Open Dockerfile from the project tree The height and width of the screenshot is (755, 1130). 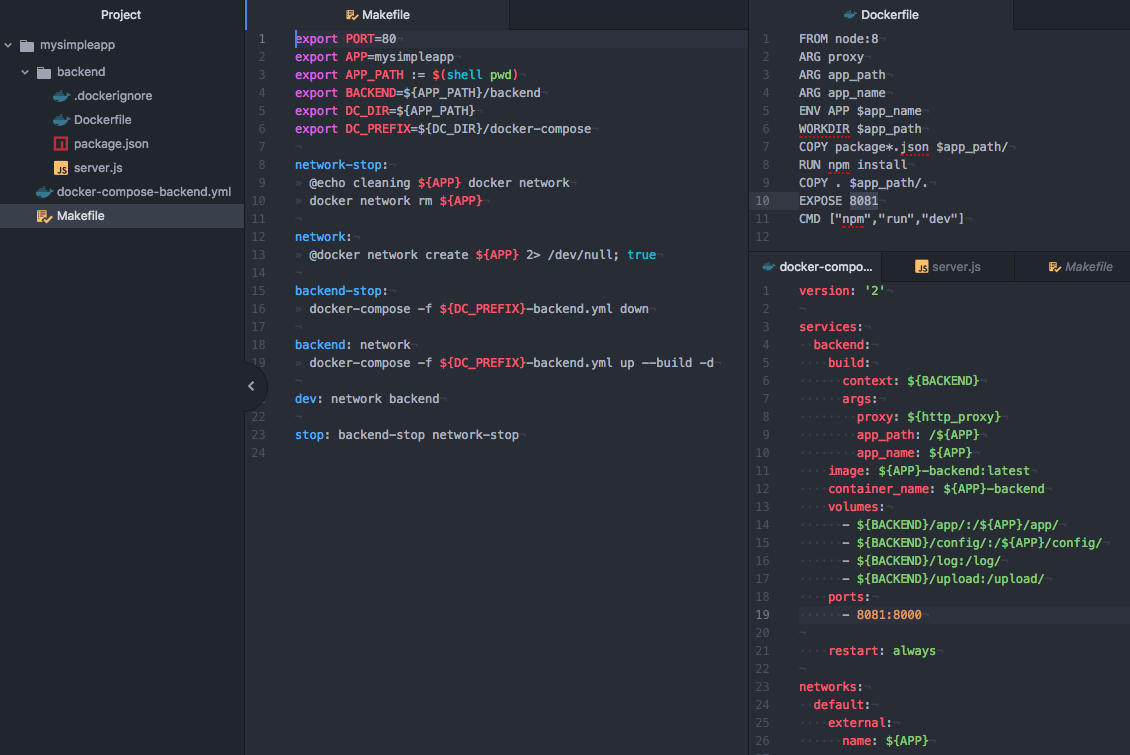tap(102, 120)
